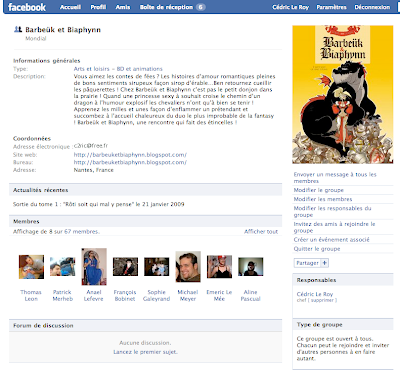Open Paramètres in the top bar

click(x=331, y=7)
